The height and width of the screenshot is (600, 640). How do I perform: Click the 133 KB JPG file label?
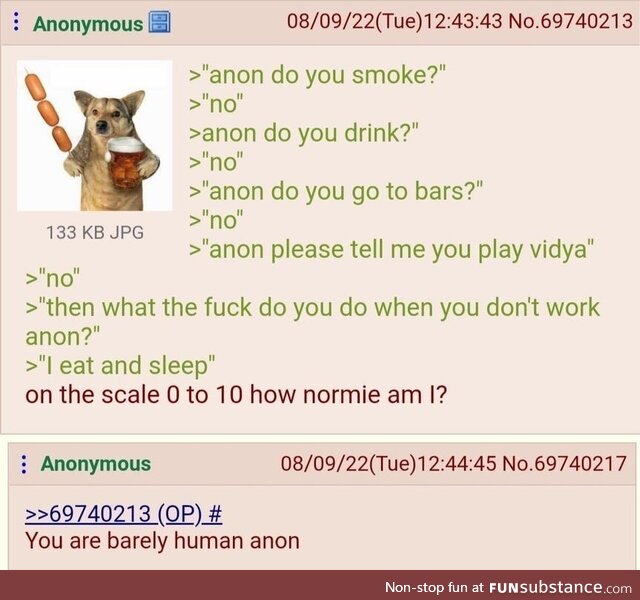coord(95,233)
